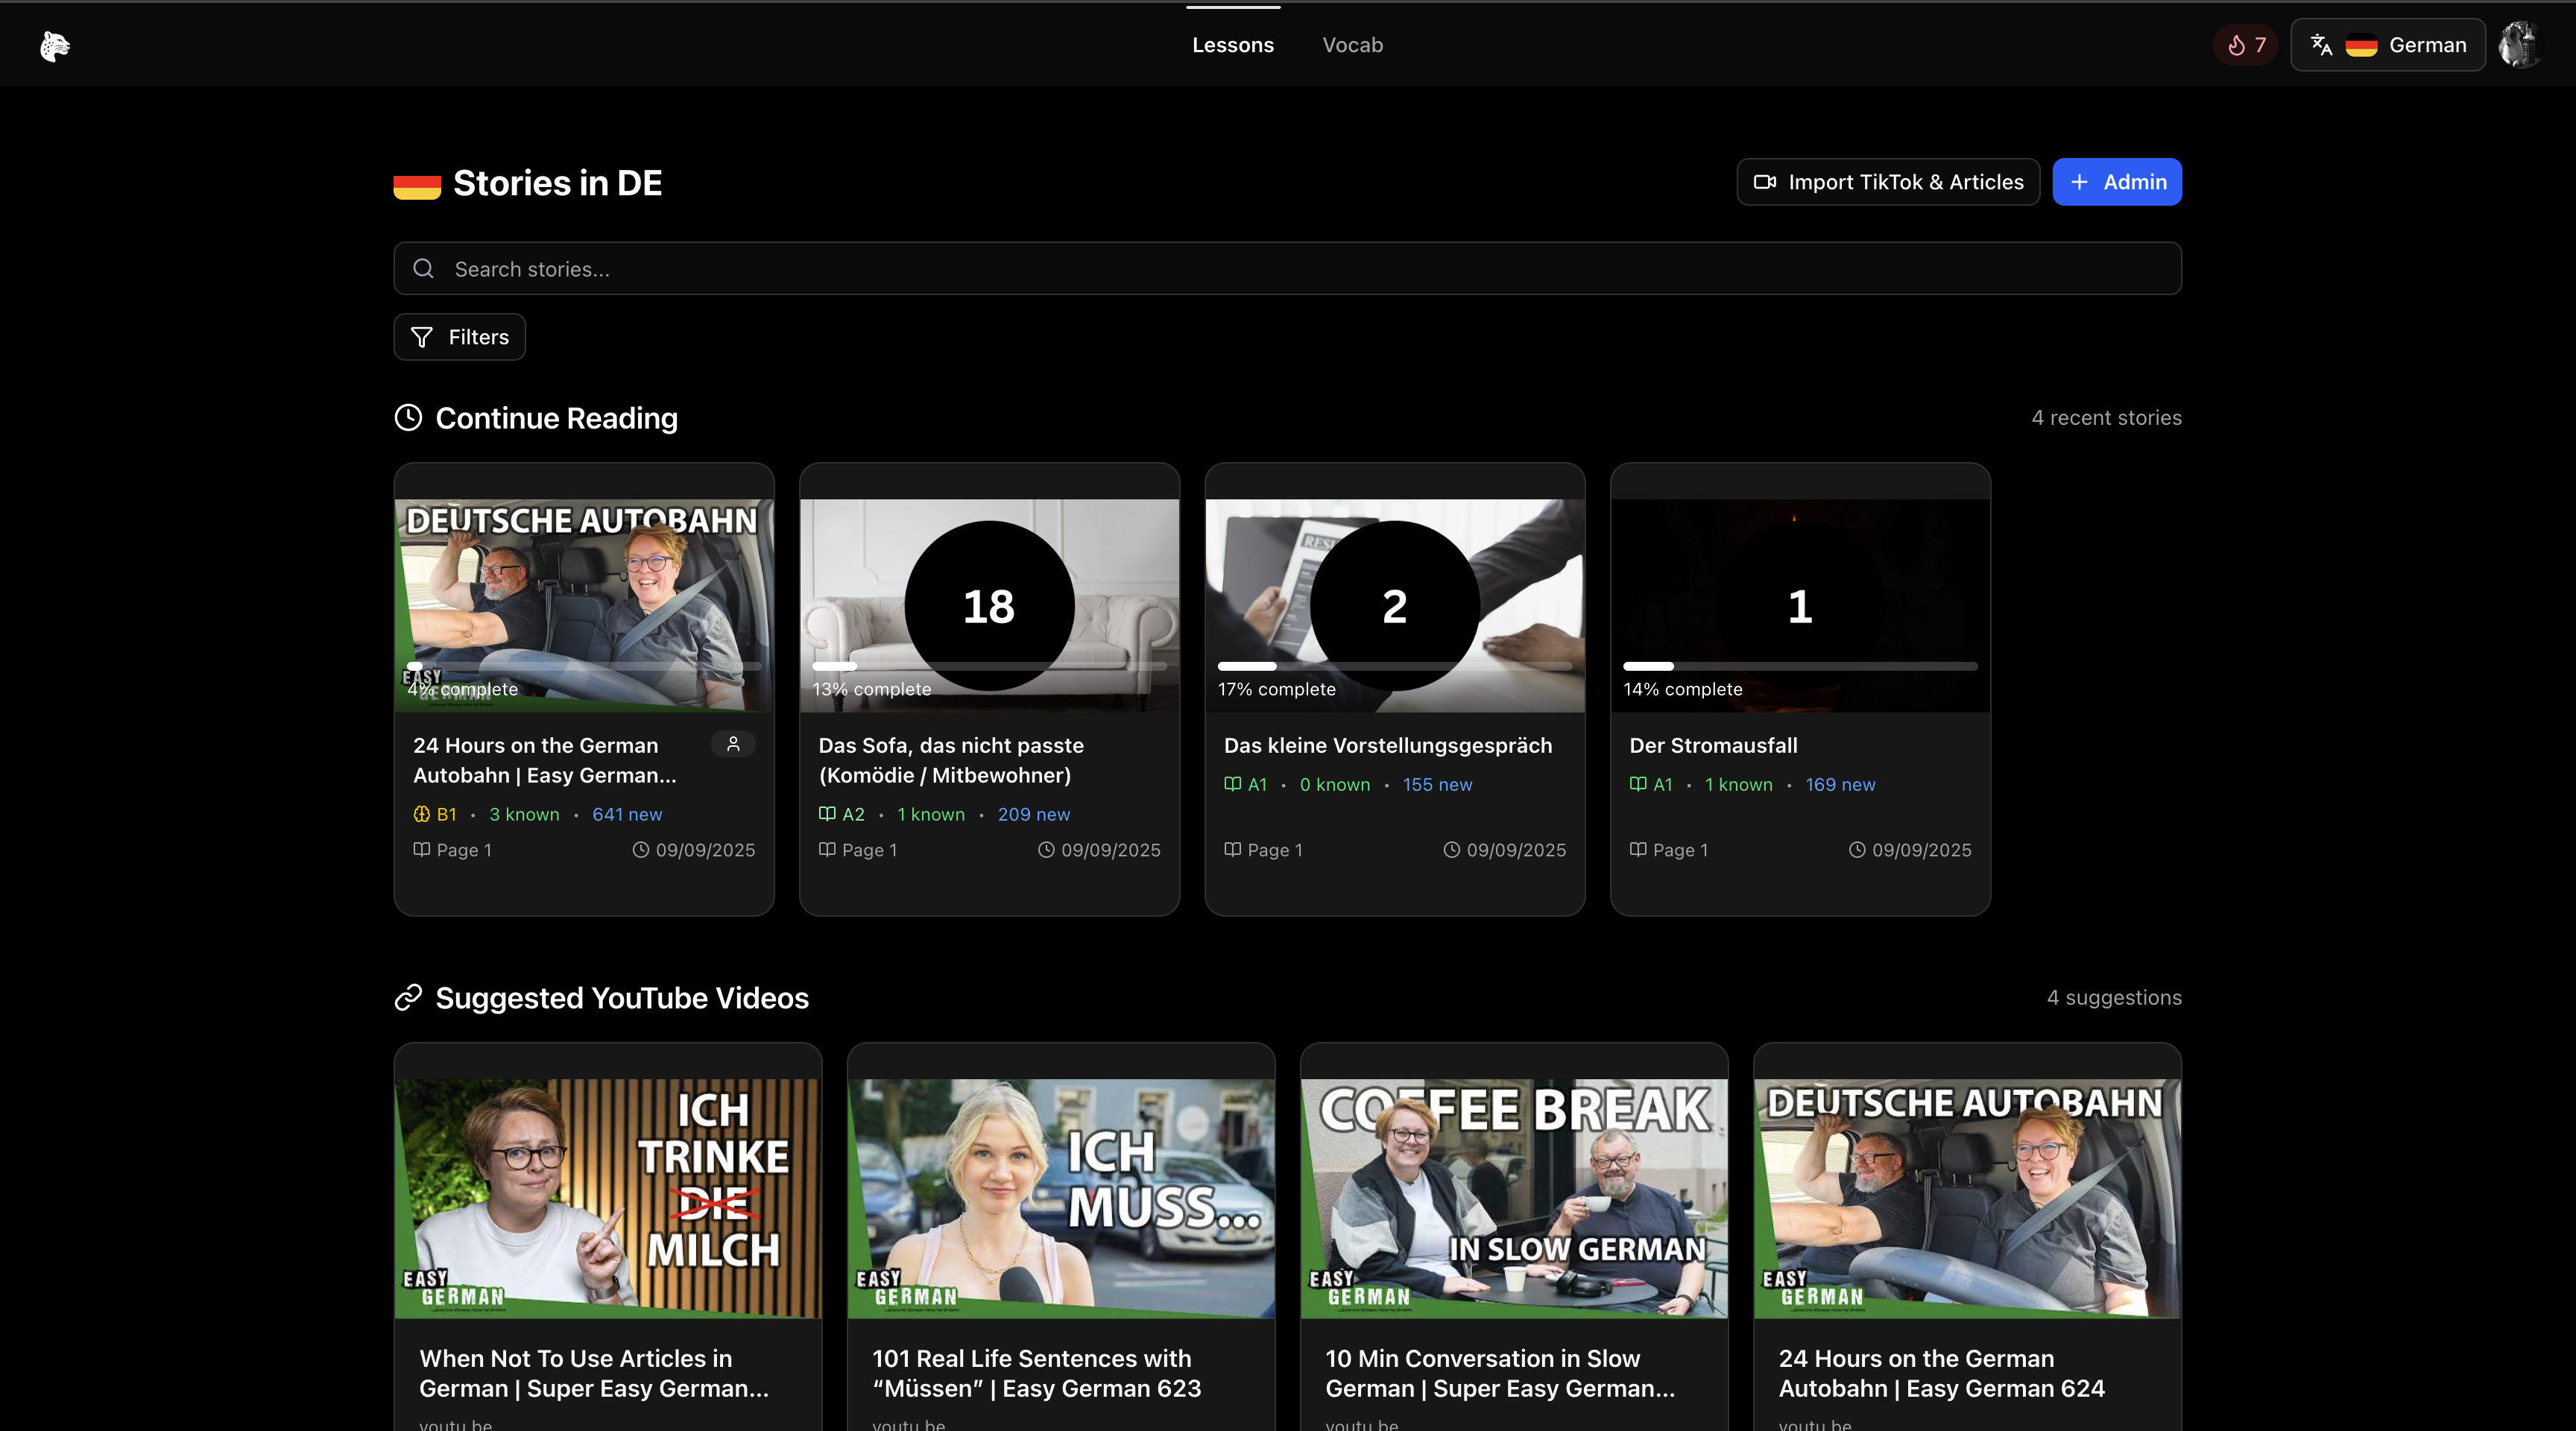
Task: Open the Coffee Break in Slow German thumbnail
Action: [x=1514, y=1198]
